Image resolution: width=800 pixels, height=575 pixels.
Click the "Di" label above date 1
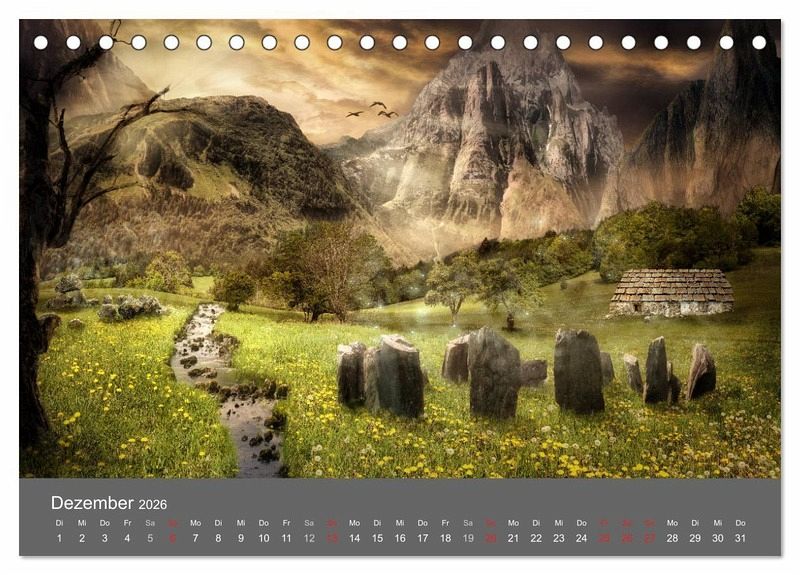(x=59, y=523)
